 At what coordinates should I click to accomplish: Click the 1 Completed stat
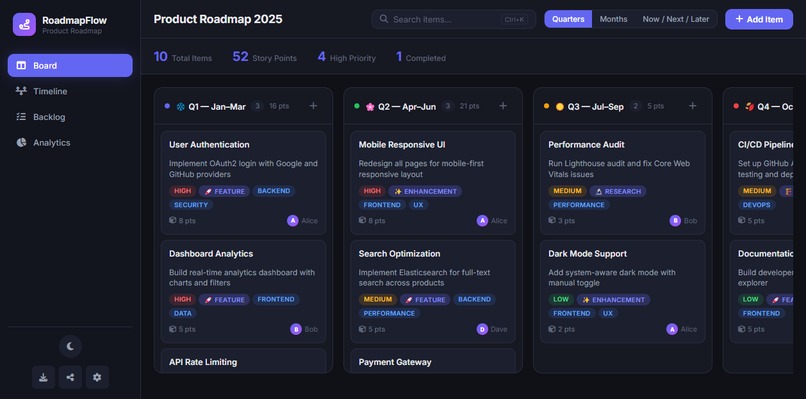click(420, 57)
